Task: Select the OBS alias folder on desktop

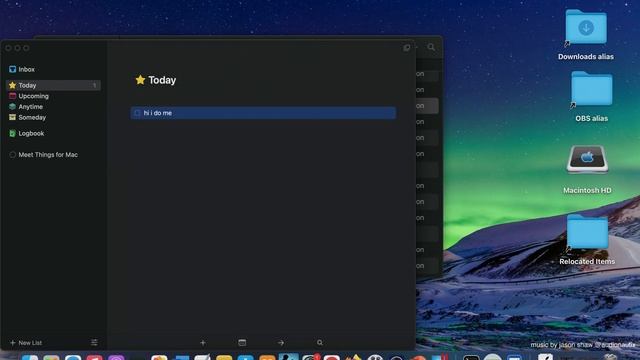Action: pyautogui.click(x=591, y=89)
